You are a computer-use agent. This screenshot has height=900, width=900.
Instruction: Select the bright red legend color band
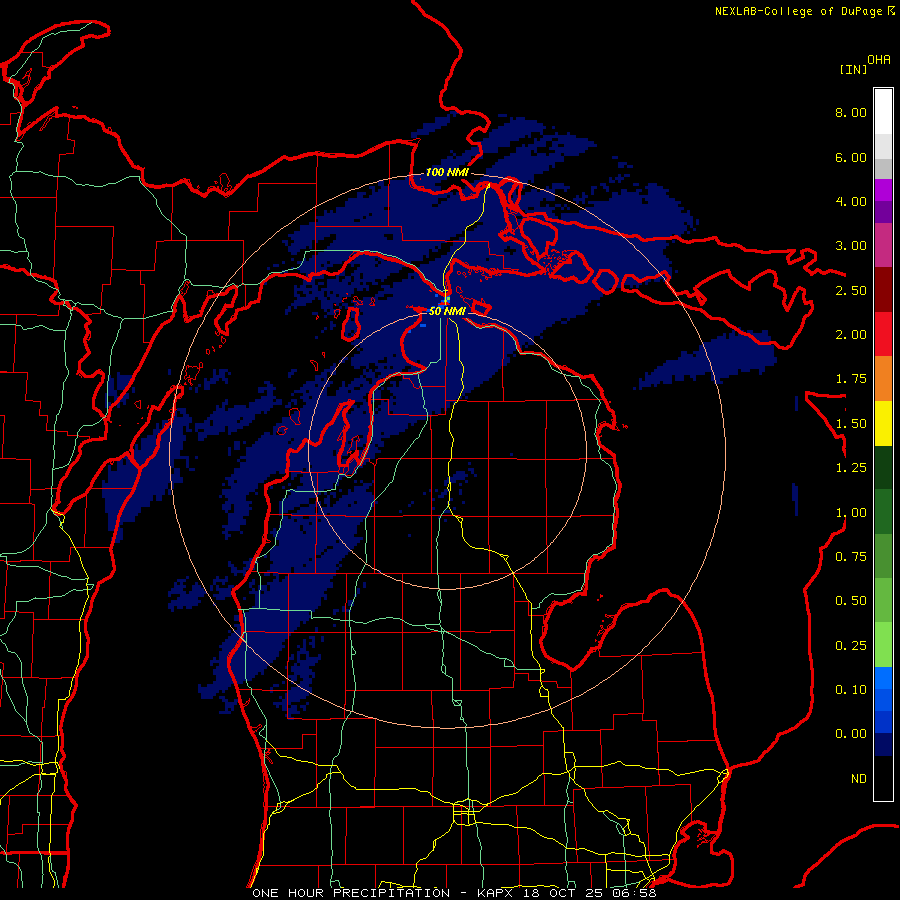pos(883,334)
